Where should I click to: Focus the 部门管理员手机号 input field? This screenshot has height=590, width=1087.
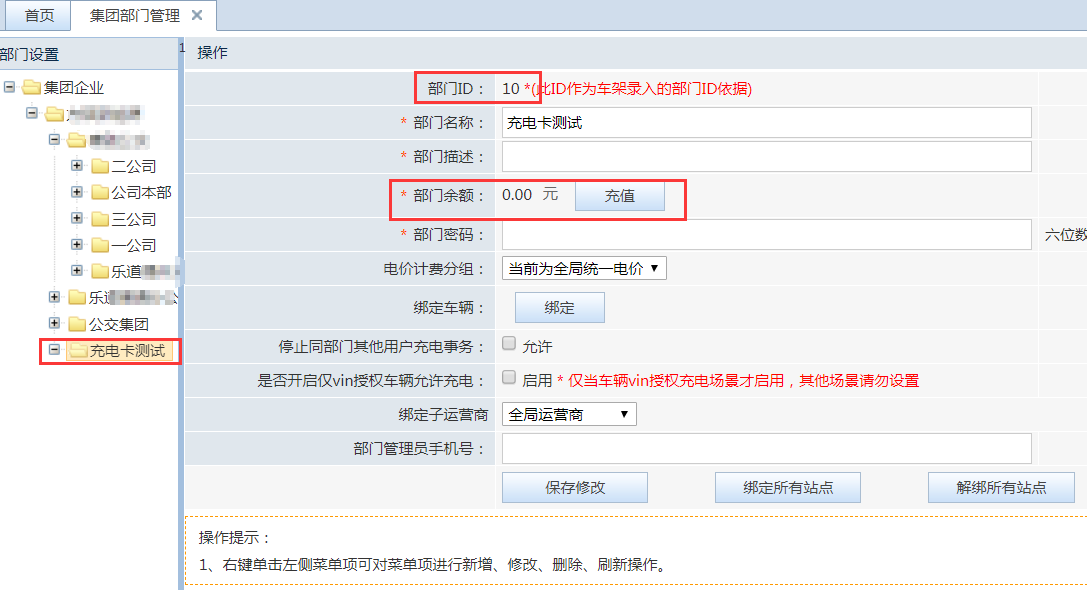point(767,449)
